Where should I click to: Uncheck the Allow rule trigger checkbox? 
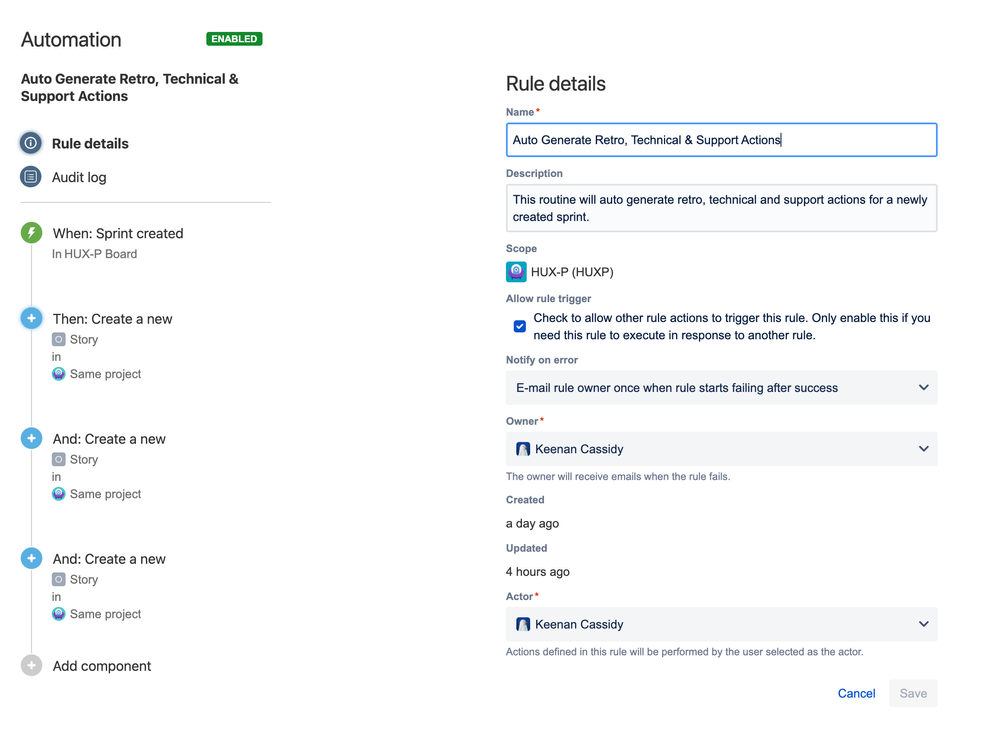pos(520,326)
